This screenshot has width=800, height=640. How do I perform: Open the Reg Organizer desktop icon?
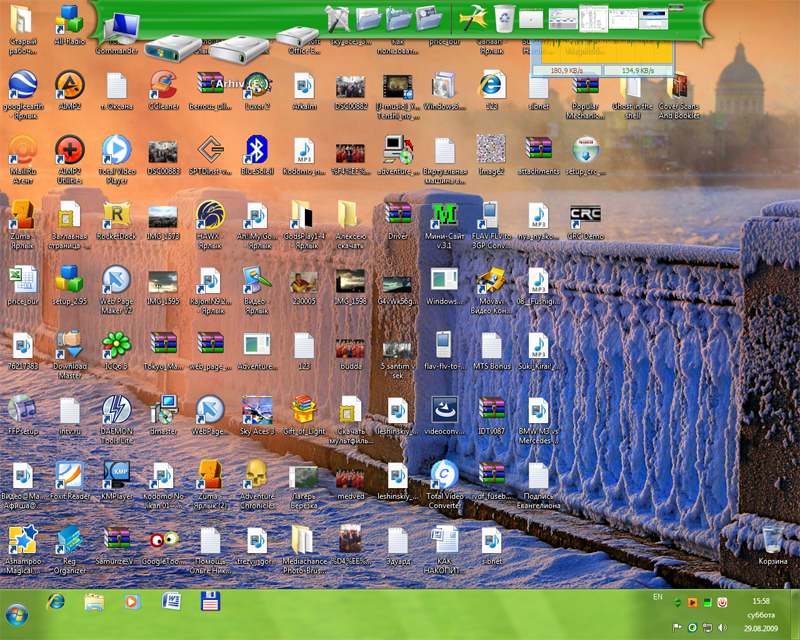click(x=68, y=541)
